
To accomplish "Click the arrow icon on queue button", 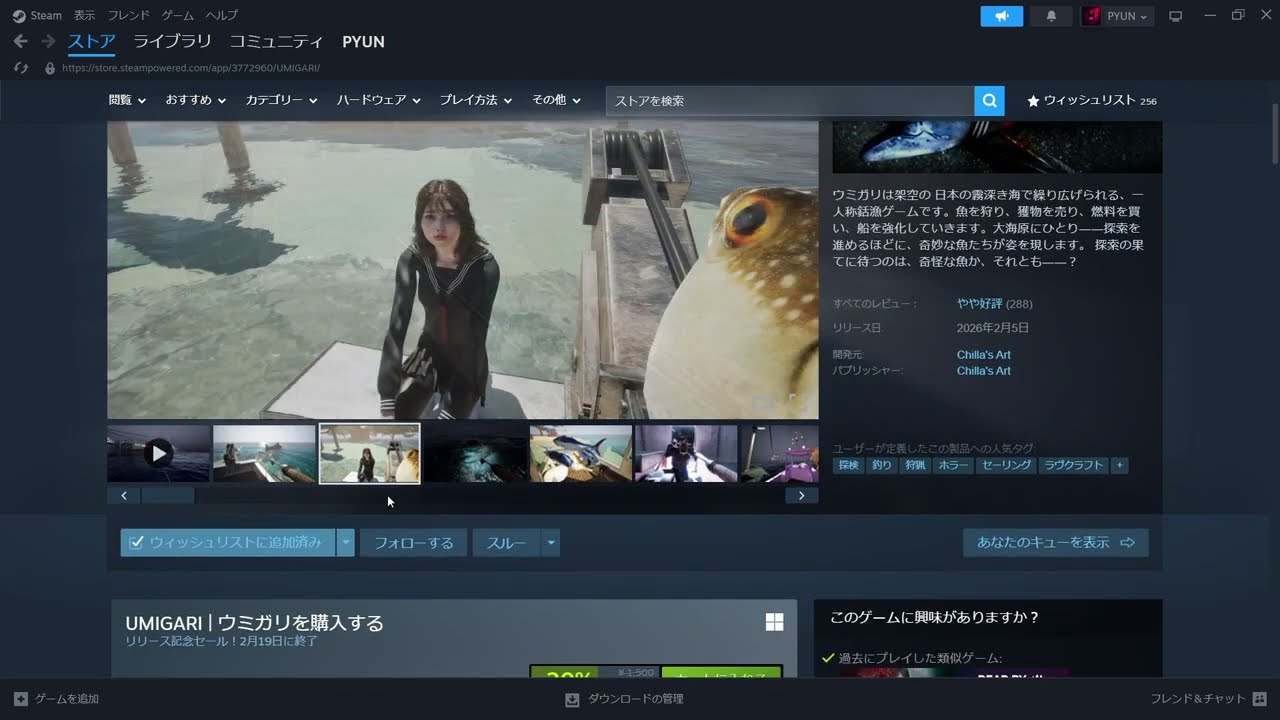I will 1127,542.
